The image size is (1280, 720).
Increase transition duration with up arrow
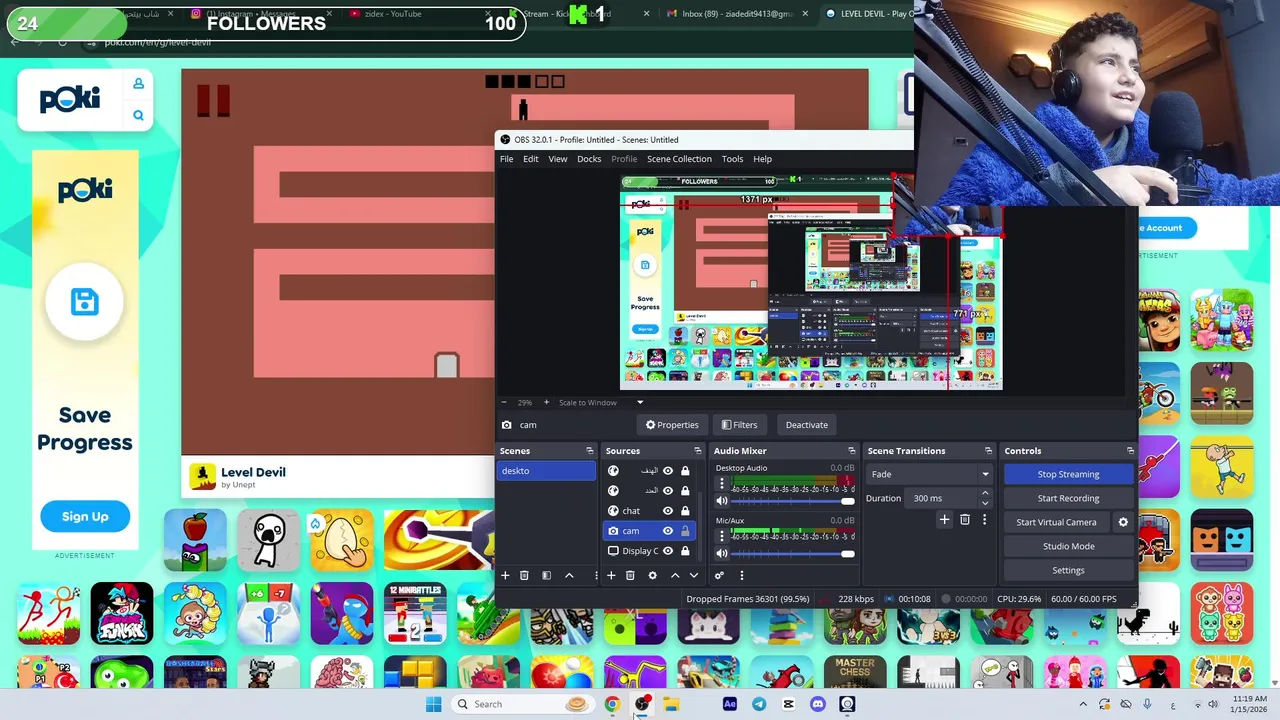[x=985, y=493]
